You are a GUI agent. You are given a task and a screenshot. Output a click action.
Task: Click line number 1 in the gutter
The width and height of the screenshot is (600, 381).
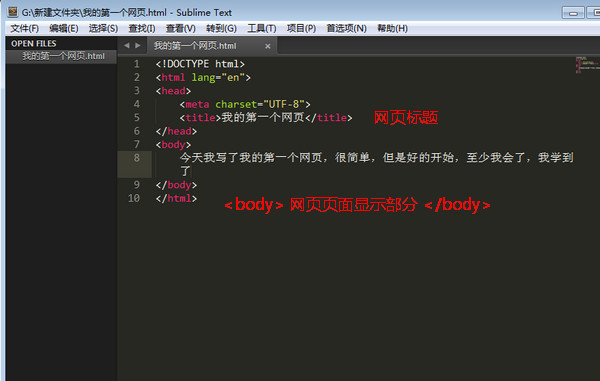click(136, 64)
